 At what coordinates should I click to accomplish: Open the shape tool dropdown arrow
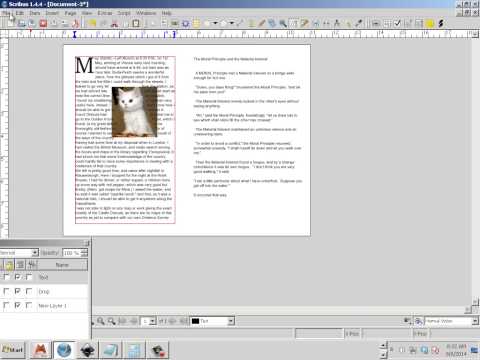pyautogui.click(x=215, y=23)
